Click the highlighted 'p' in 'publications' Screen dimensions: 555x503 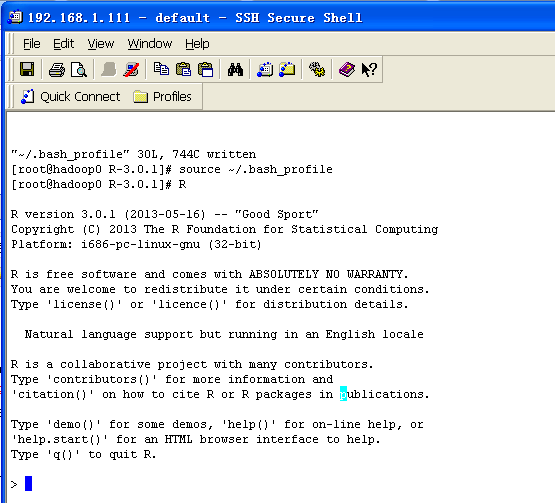(x=343, y=394)
